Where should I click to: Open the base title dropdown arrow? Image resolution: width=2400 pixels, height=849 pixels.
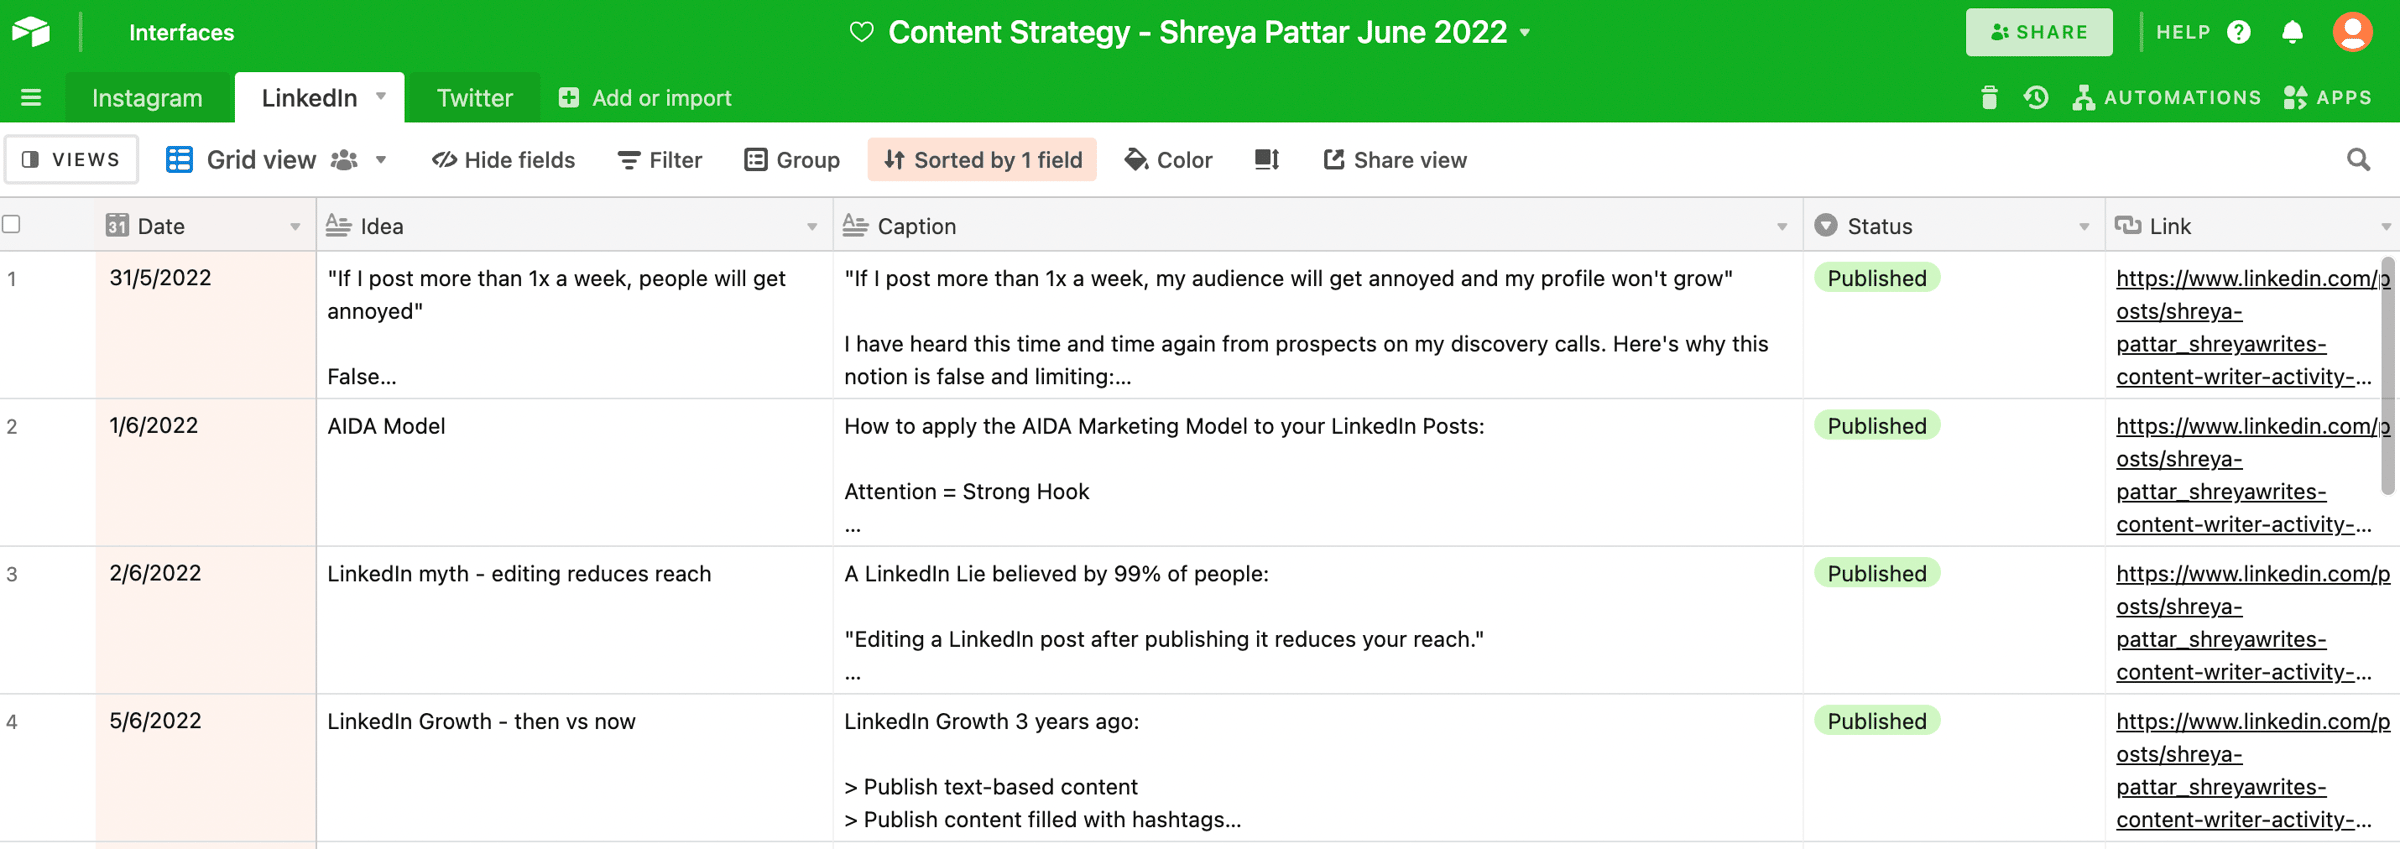pos(1525,33)
